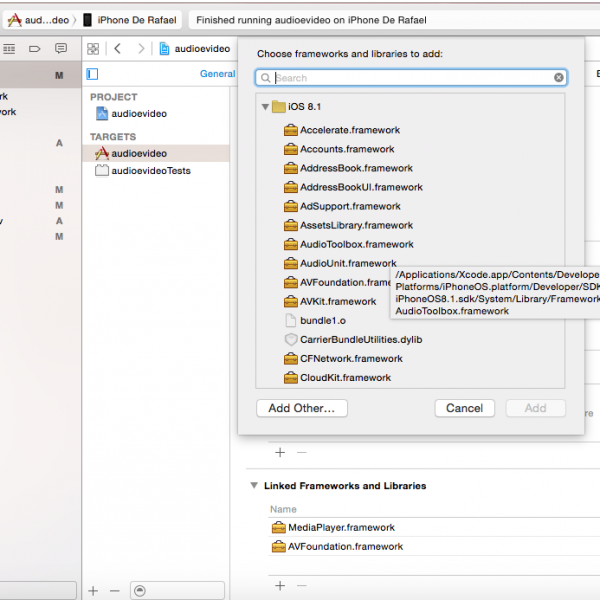Open the related items grid icon
Image resolution: width=600 pixels, height=600 pixels.
(x=93, y=49)
